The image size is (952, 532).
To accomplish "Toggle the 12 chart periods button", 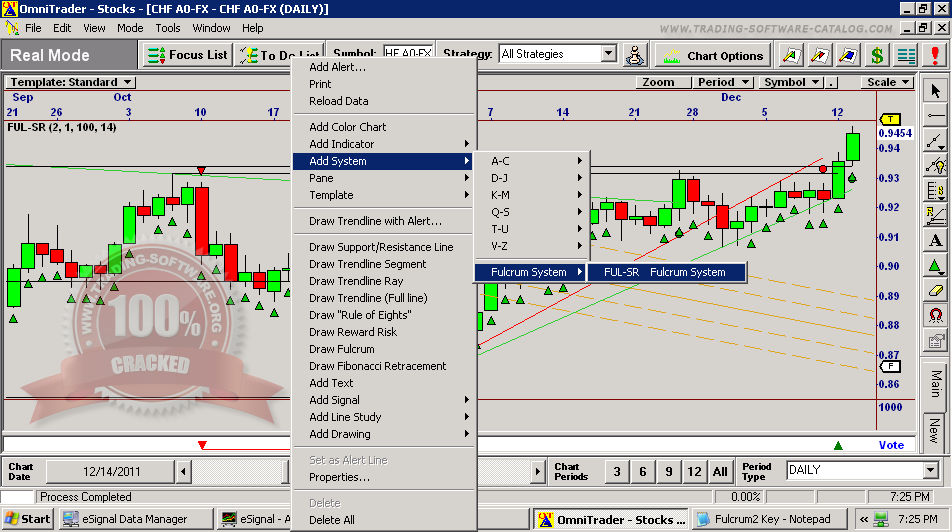I will tap(694, 472).
